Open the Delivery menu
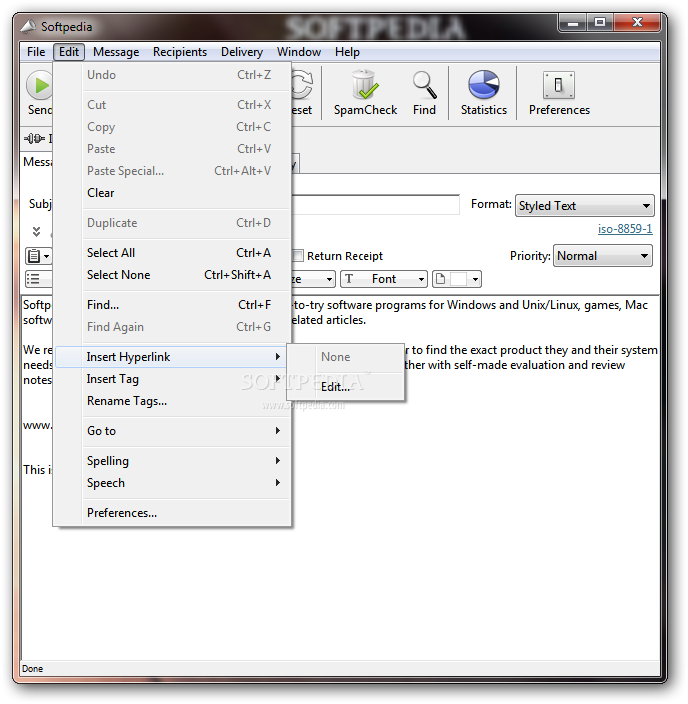This screenshot has height=704, width=688. click(242, 52)
